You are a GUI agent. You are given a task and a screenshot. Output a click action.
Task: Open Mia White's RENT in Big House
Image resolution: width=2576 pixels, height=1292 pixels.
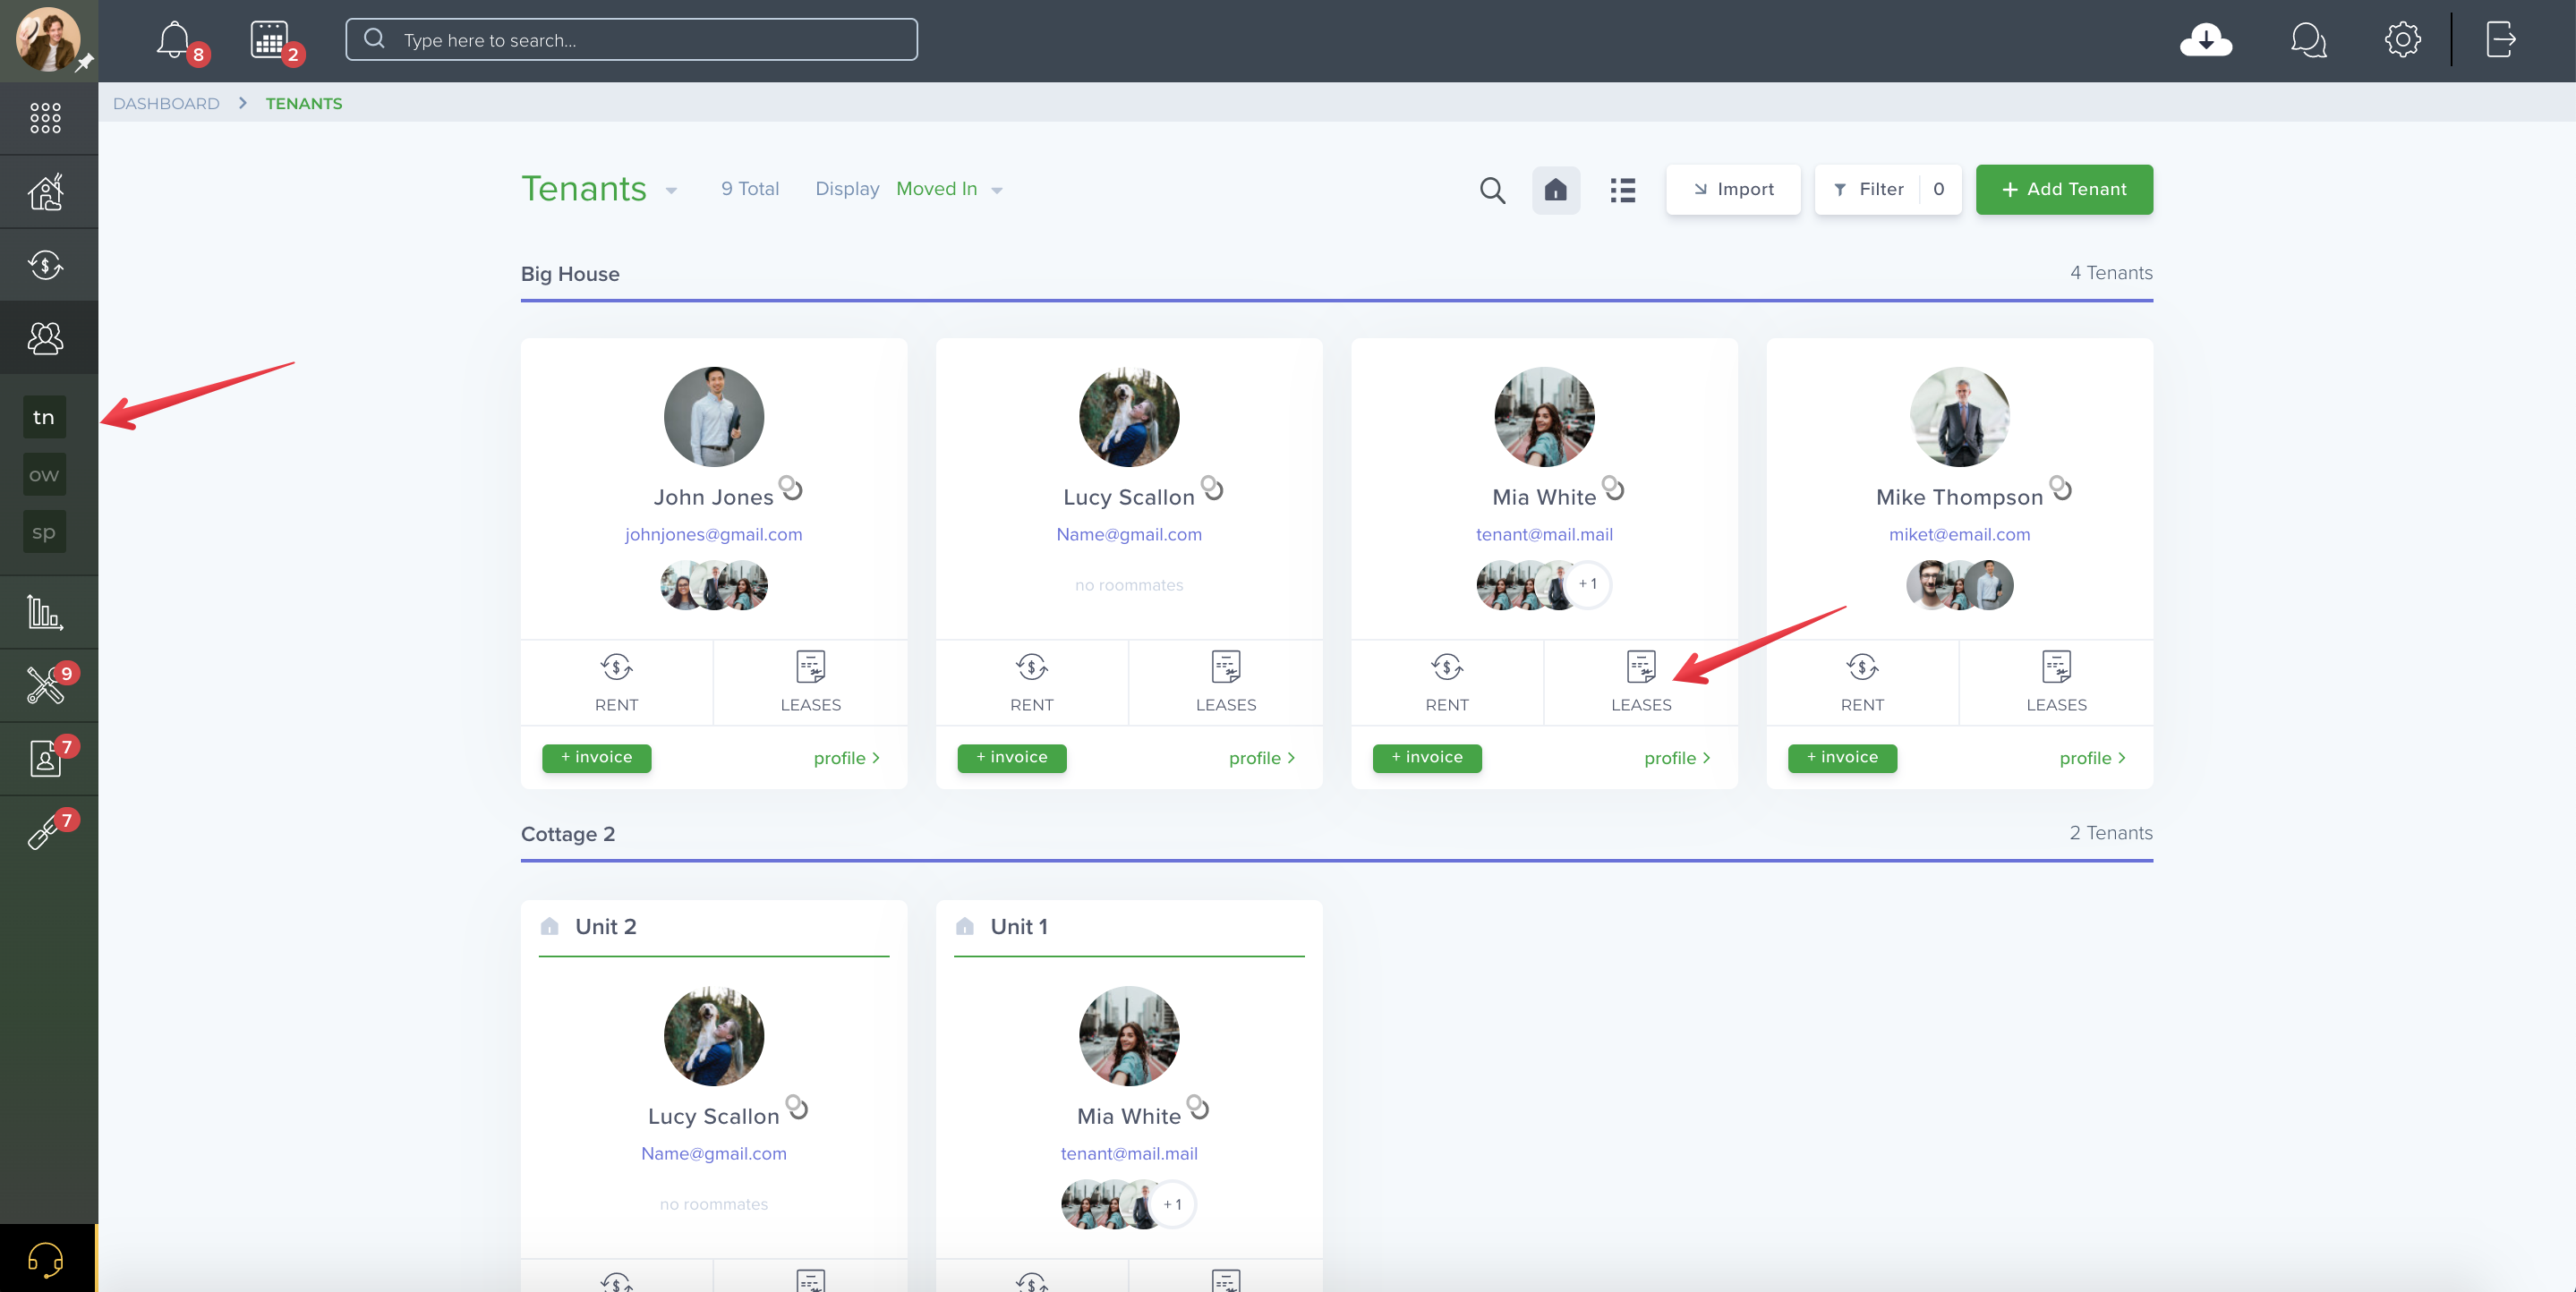coord(1446,682)
